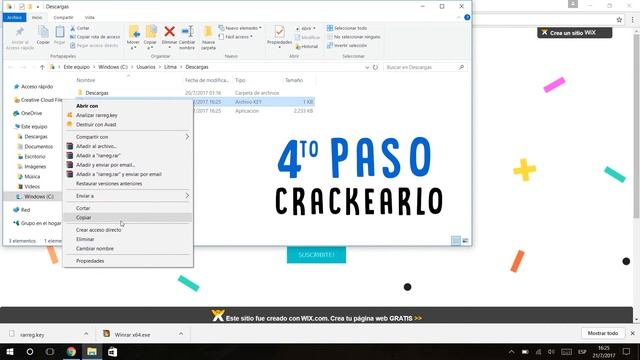Open Winrar.x64.exe download options chevron

[181, 334]
